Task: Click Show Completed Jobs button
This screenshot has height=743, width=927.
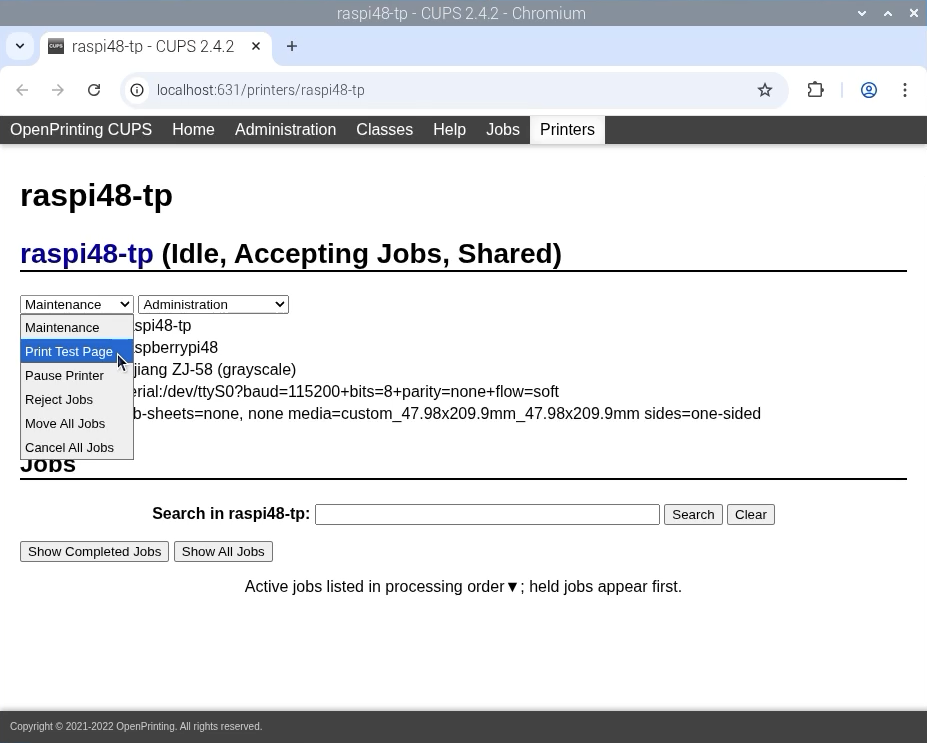Action: pos(95,551)
